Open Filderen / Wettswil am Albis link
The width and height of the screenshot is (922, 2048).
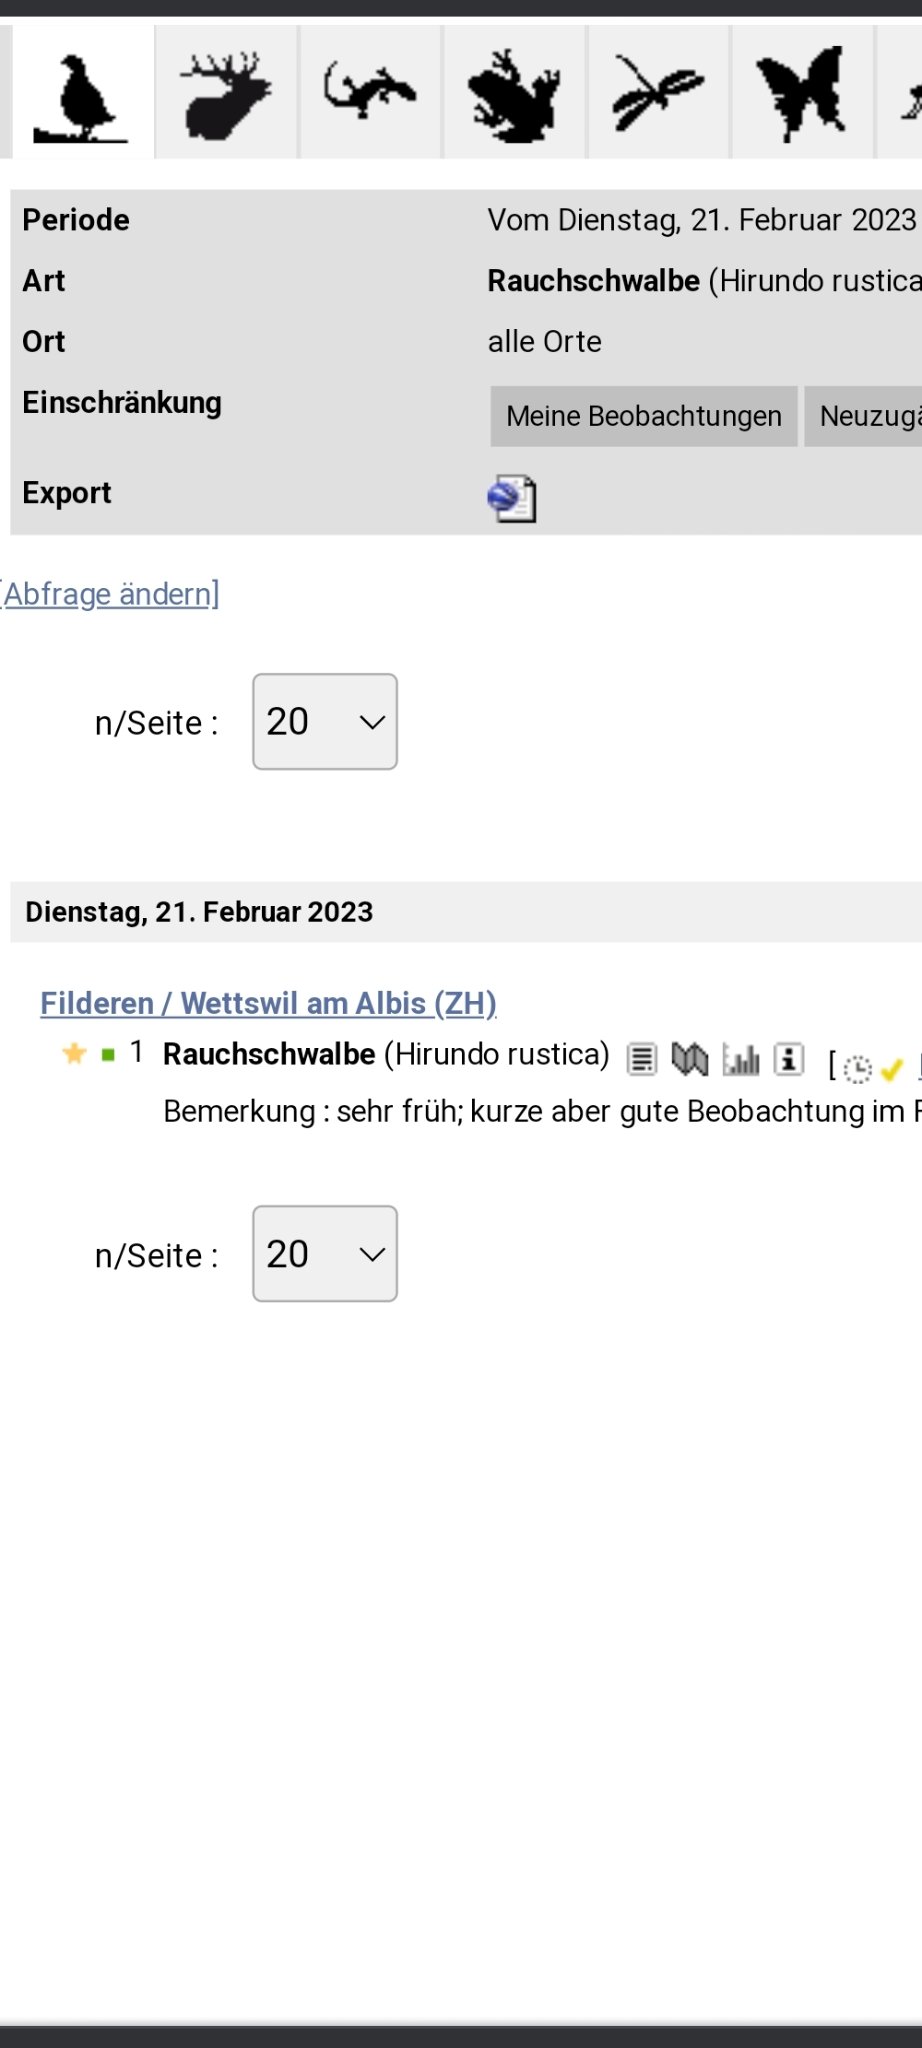[x=268, y=1003]
